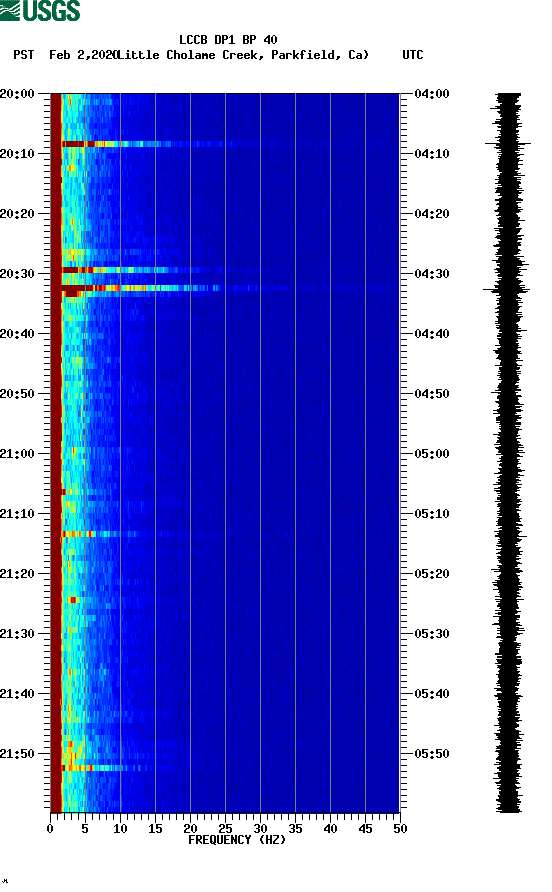
Task: Click the event streak near 21:52
Action: click(x=108, y=768)
